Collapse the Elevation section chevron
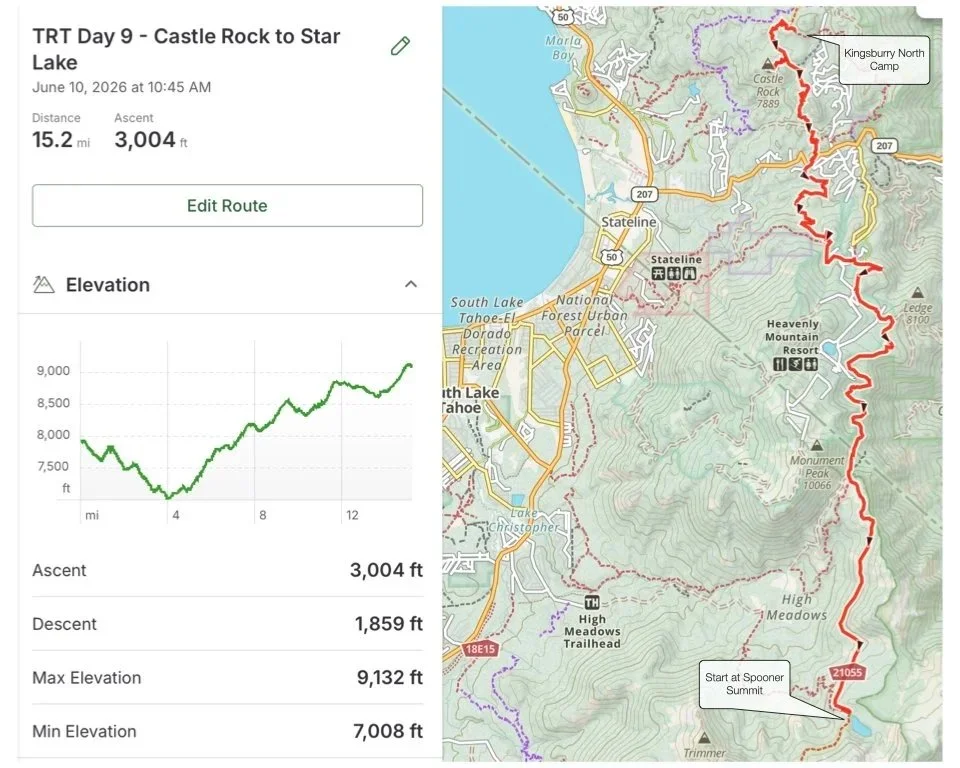This screenshot has width=960, height=768. [411, 284]
